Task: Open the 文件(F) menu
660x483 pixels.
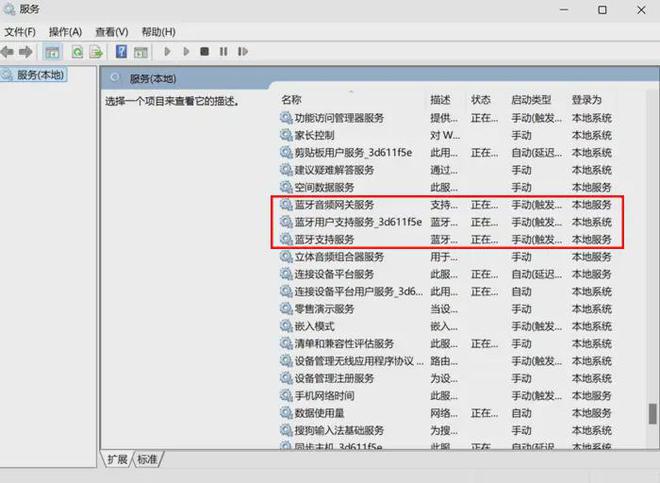Action: click(x=20, y=32)
